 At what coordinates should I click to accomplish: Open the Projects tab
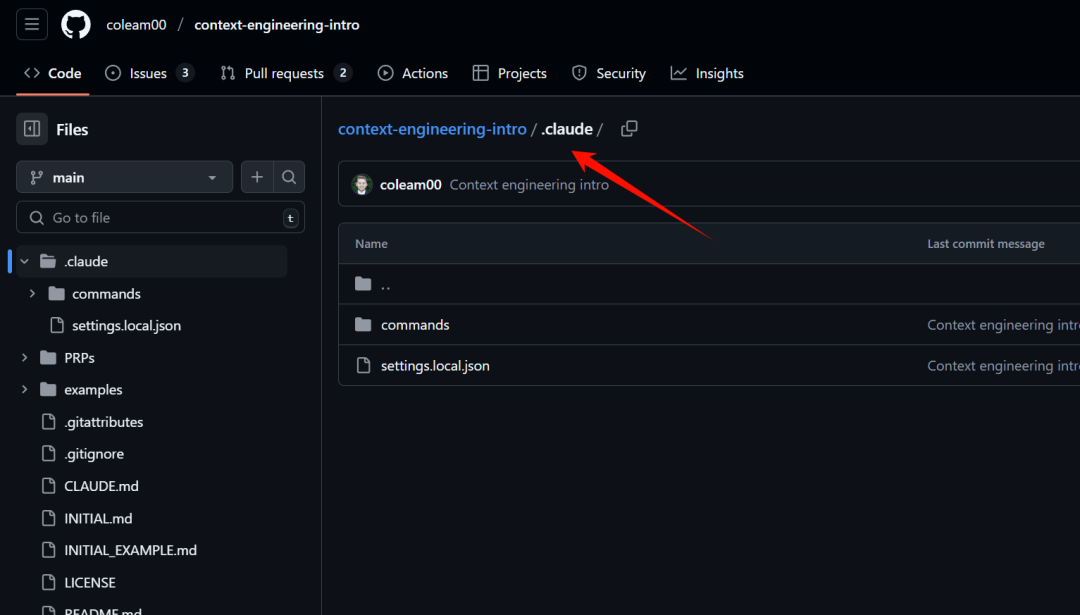tap(510, 73)
